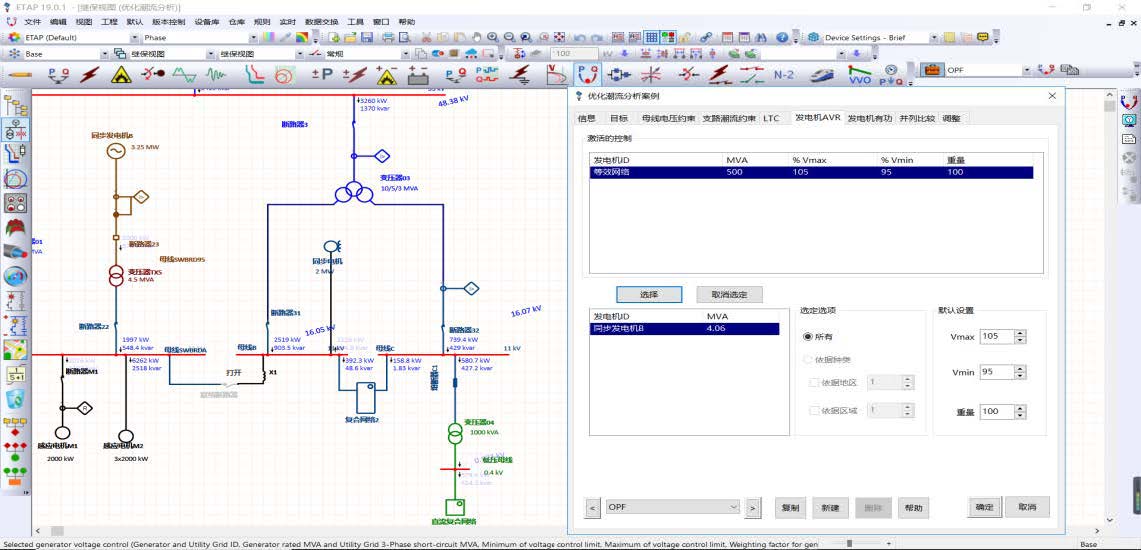Tick the 依据地区 checkbox
The height and width of the screenshot is (550, 1141).
pos(813,382)
